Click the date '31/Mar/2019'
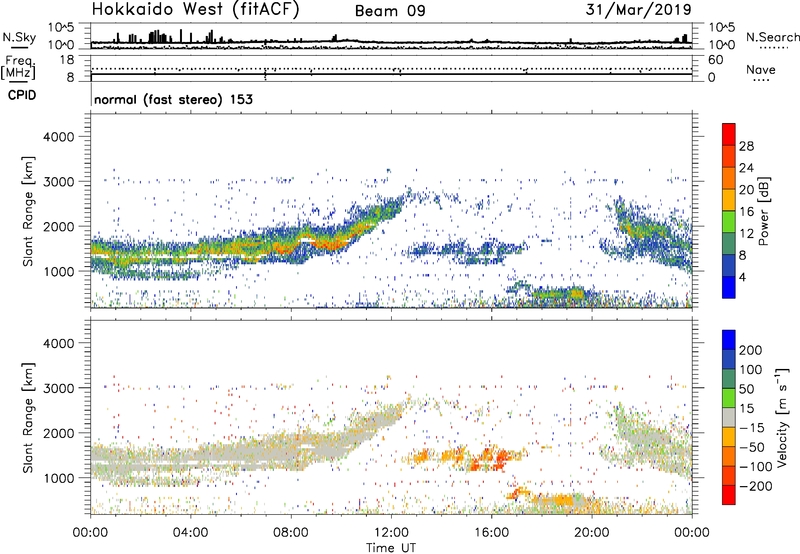 click(639, 9)
